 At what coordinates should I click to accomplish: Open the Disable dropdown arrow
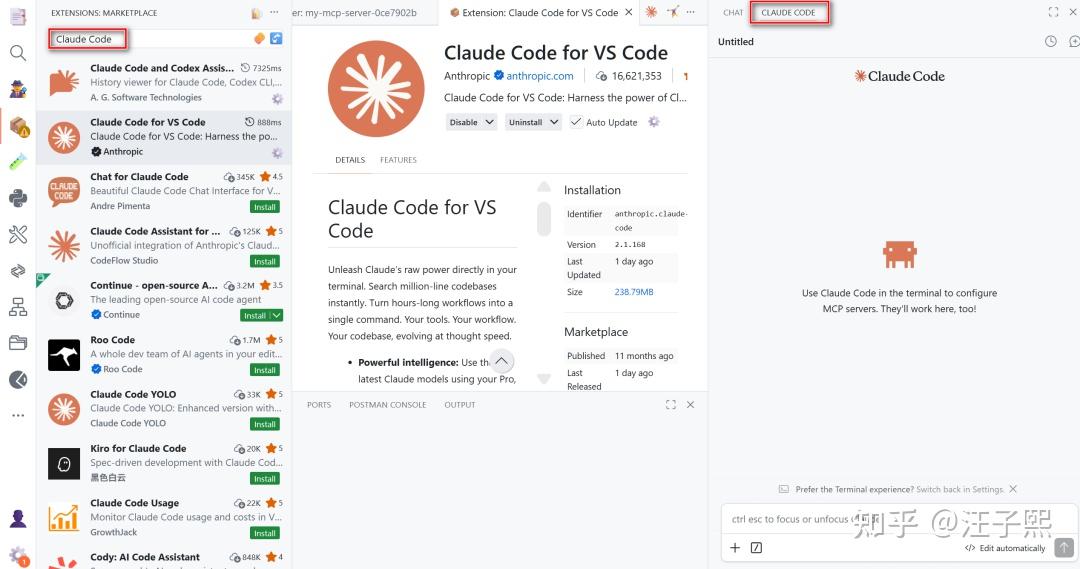490,122
